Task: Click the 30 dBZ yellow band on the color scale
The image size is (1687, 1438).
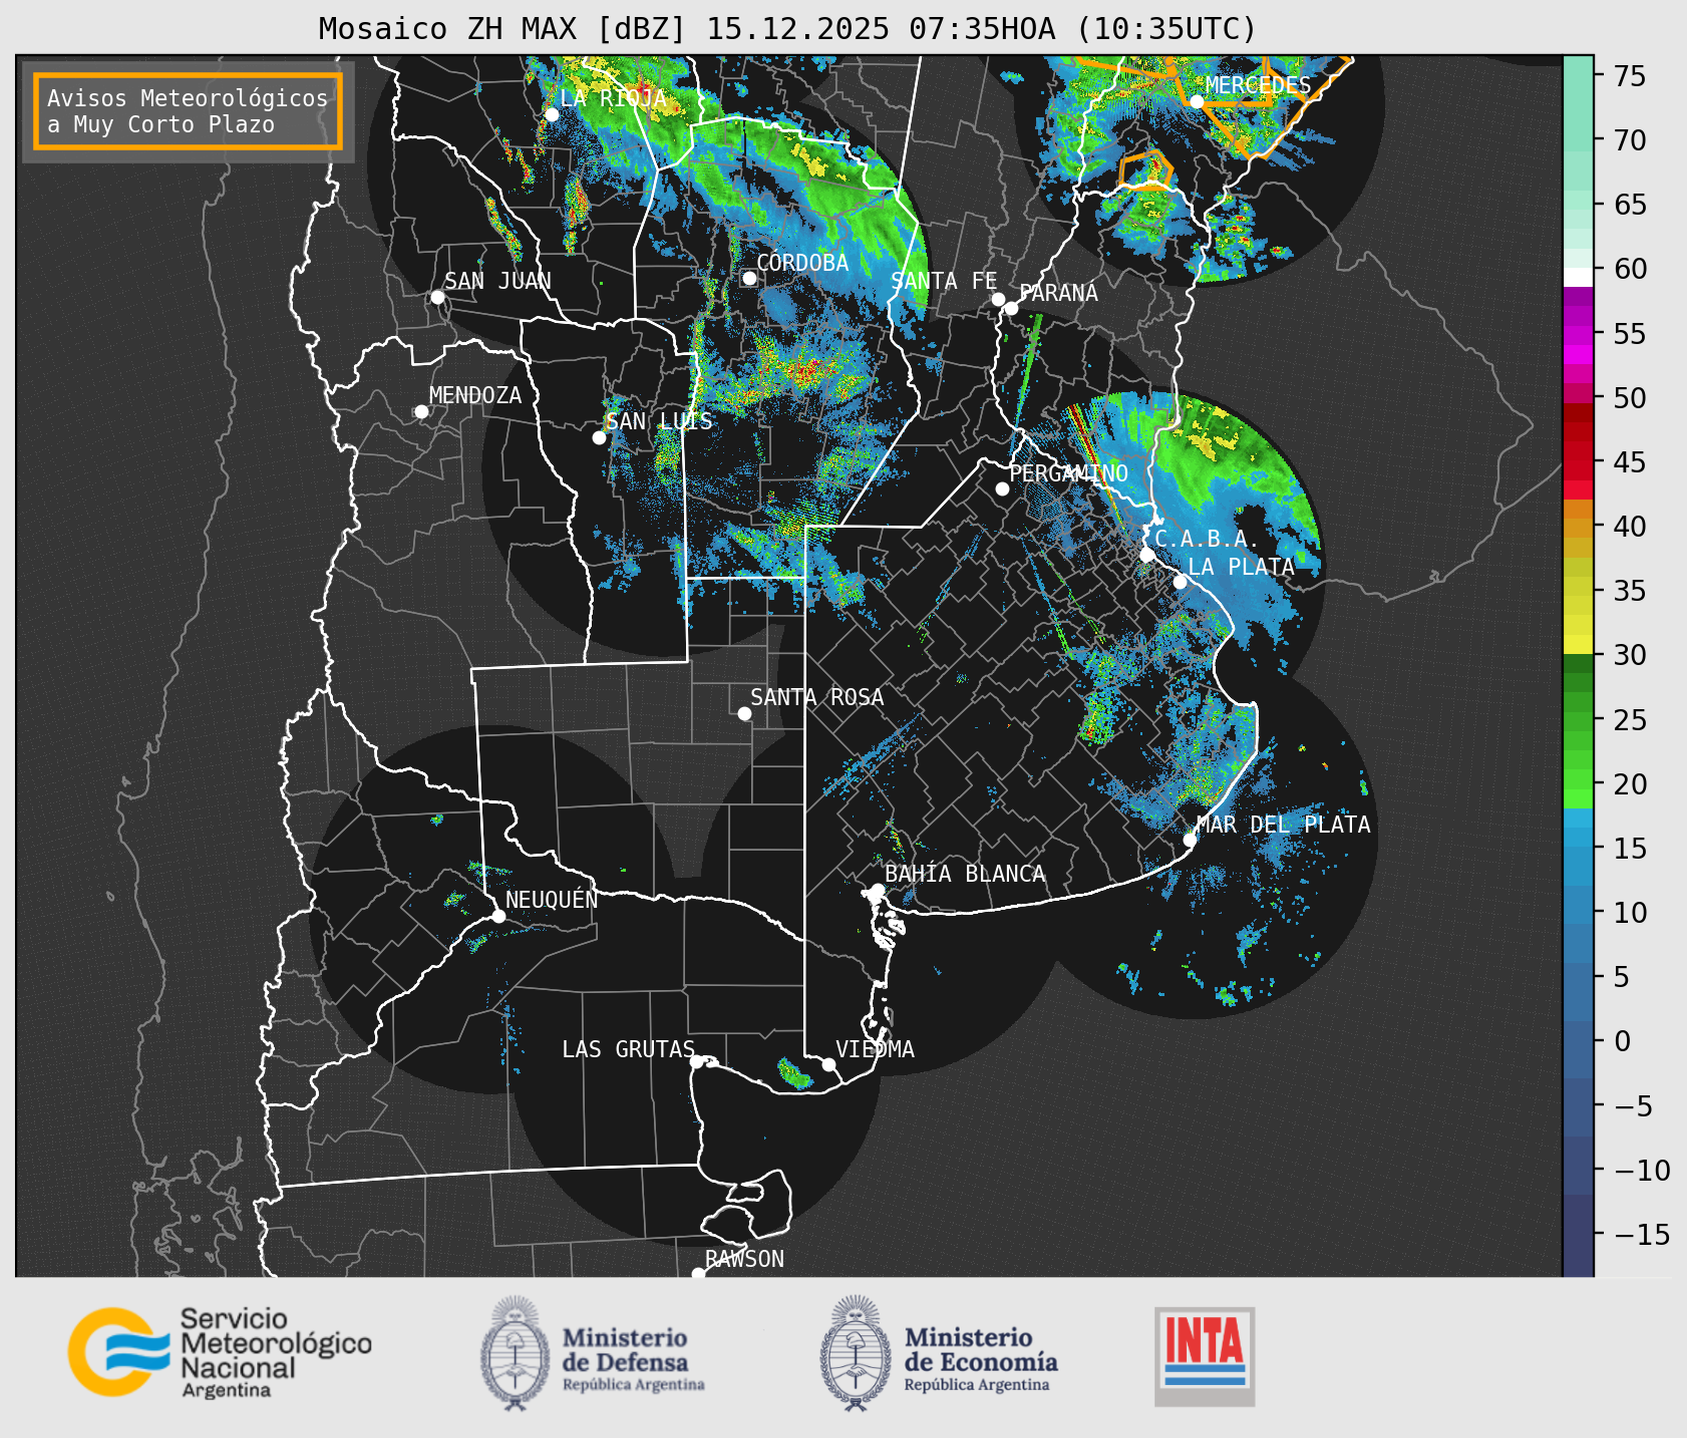Action: (x=1578, y=645)
